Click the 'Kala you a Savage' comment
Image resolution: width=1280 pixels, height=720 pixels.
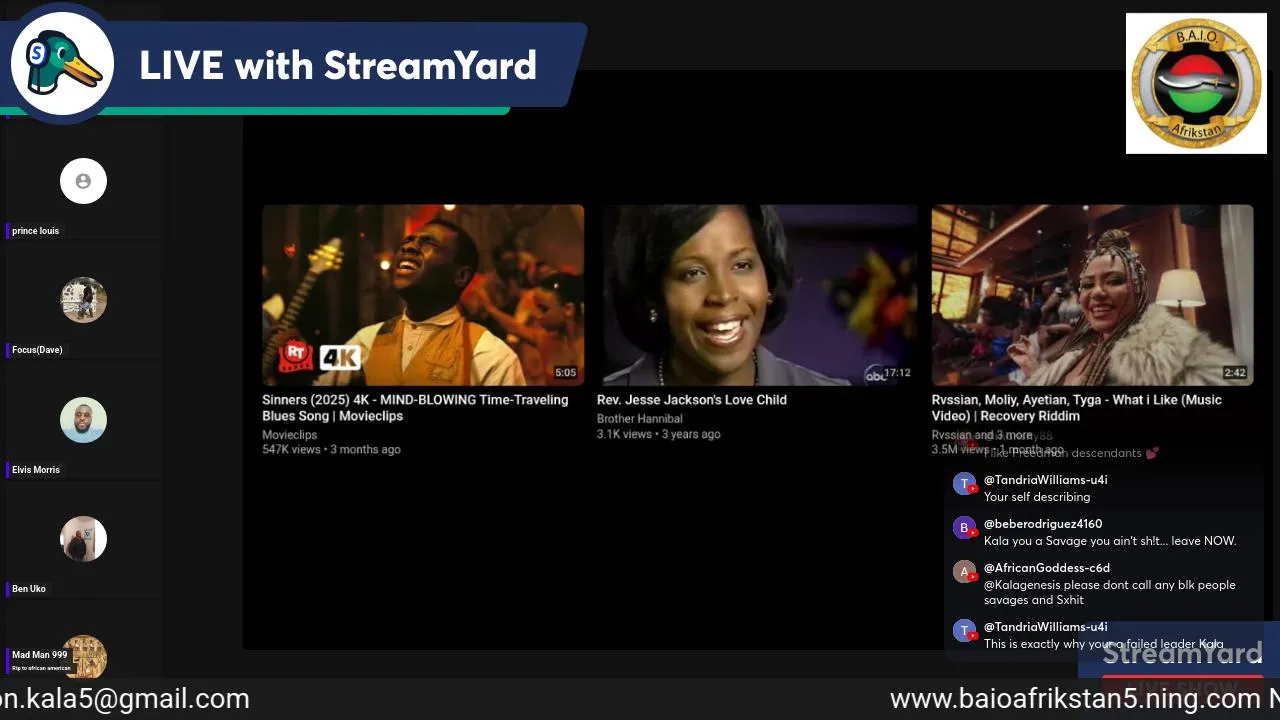click(x=1110, y=541)
